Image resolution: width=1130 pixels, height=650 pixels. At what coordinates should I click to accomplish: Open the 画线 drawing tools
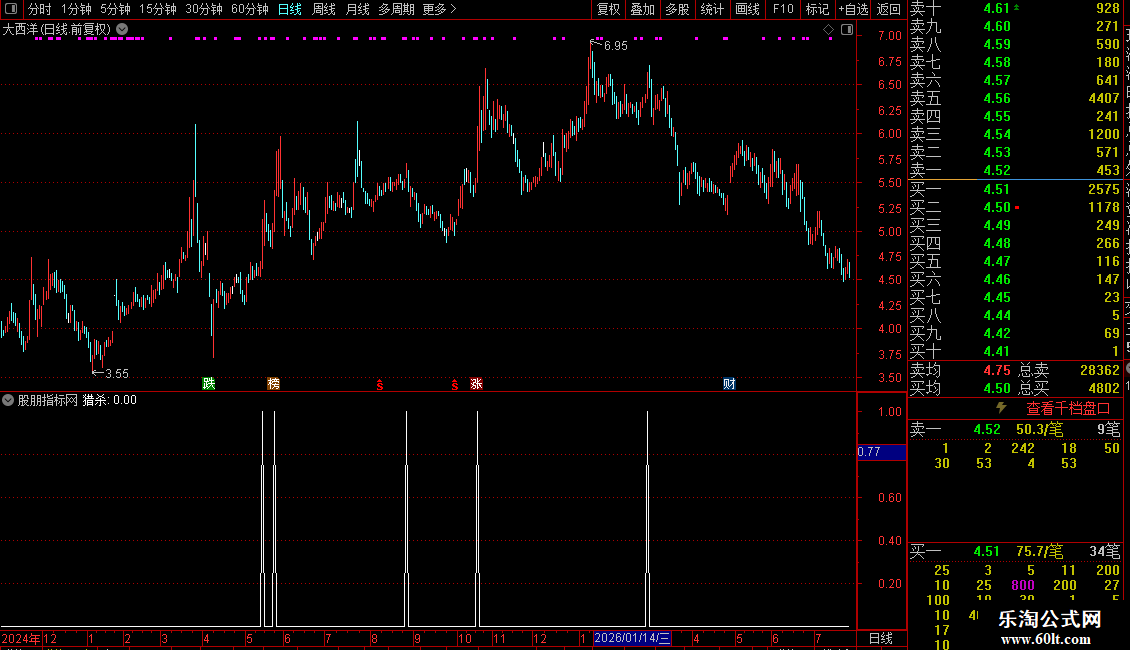[x=747, y=9]
